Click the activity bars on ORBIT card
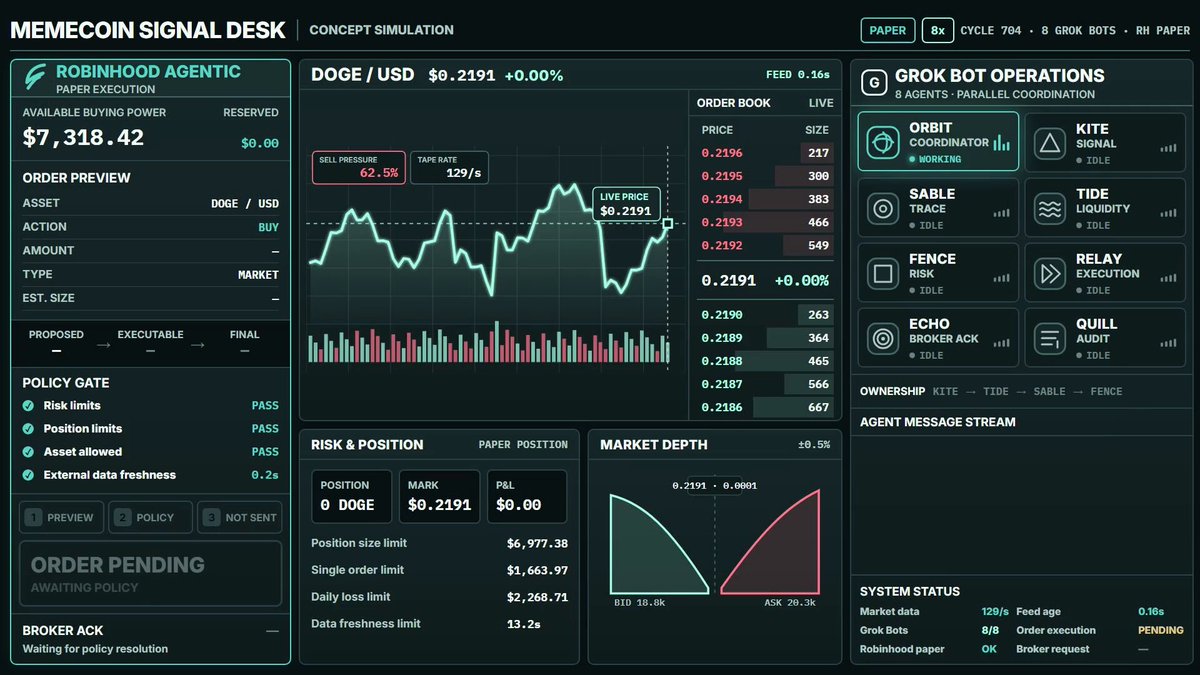1200x675 pixels. click(x=1001, y=143)
